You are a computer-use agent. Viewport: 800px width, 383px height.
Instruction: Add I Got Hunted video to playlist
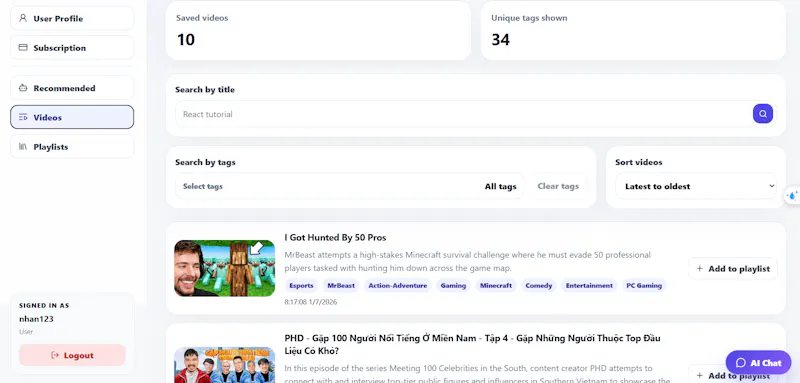click(733, 268)
